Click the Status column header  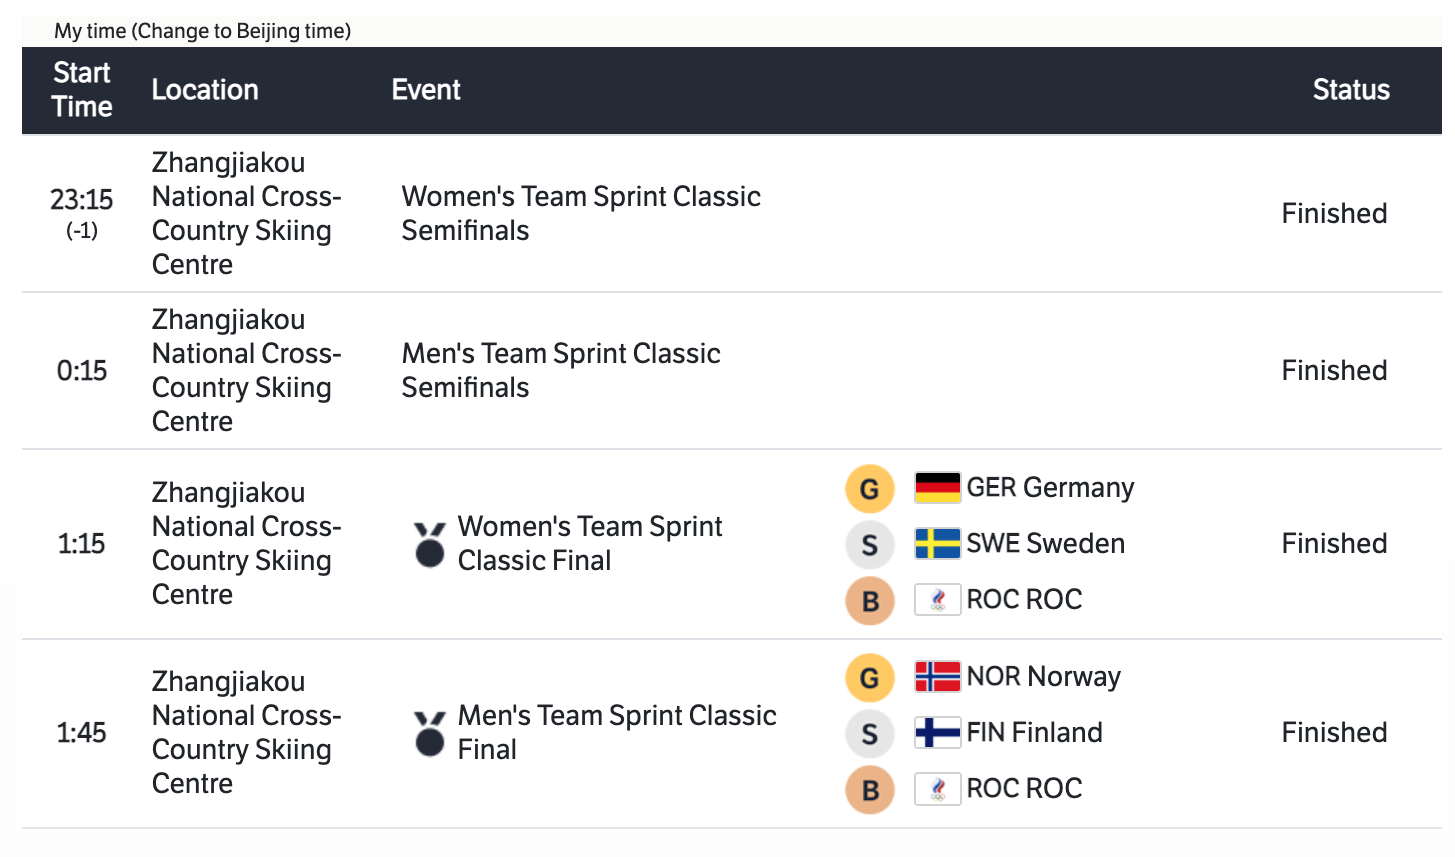(1350, 90)
